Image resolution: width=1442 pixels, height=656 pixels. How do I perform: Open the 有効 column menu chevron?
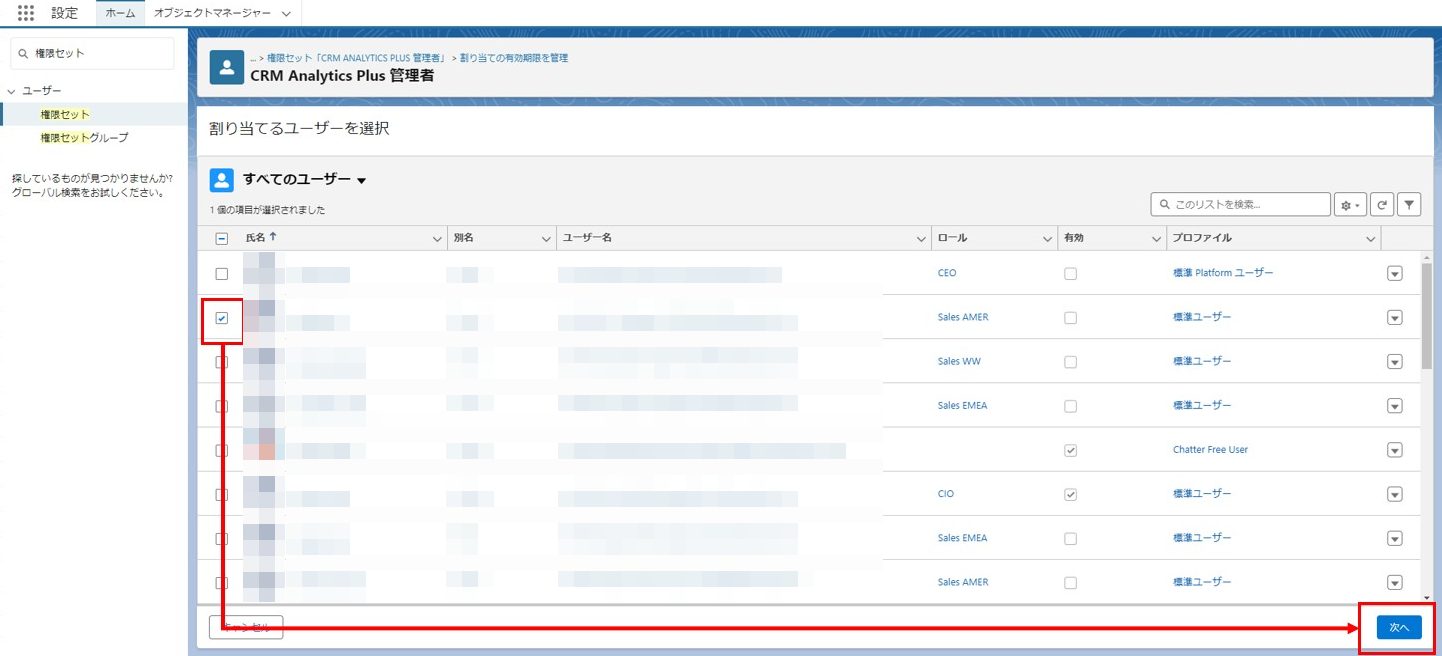[x=1156, y=238]
